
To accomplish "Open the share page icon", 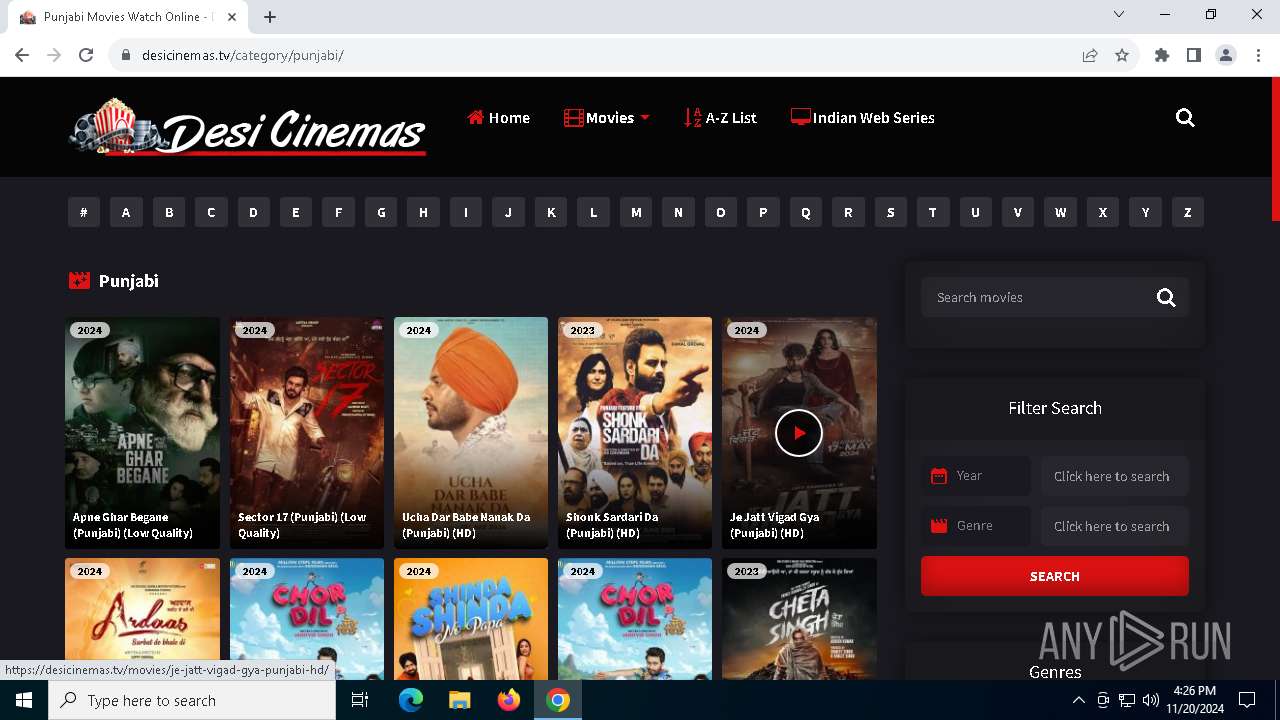I will pyautogui.click(x=1090, y=55).
